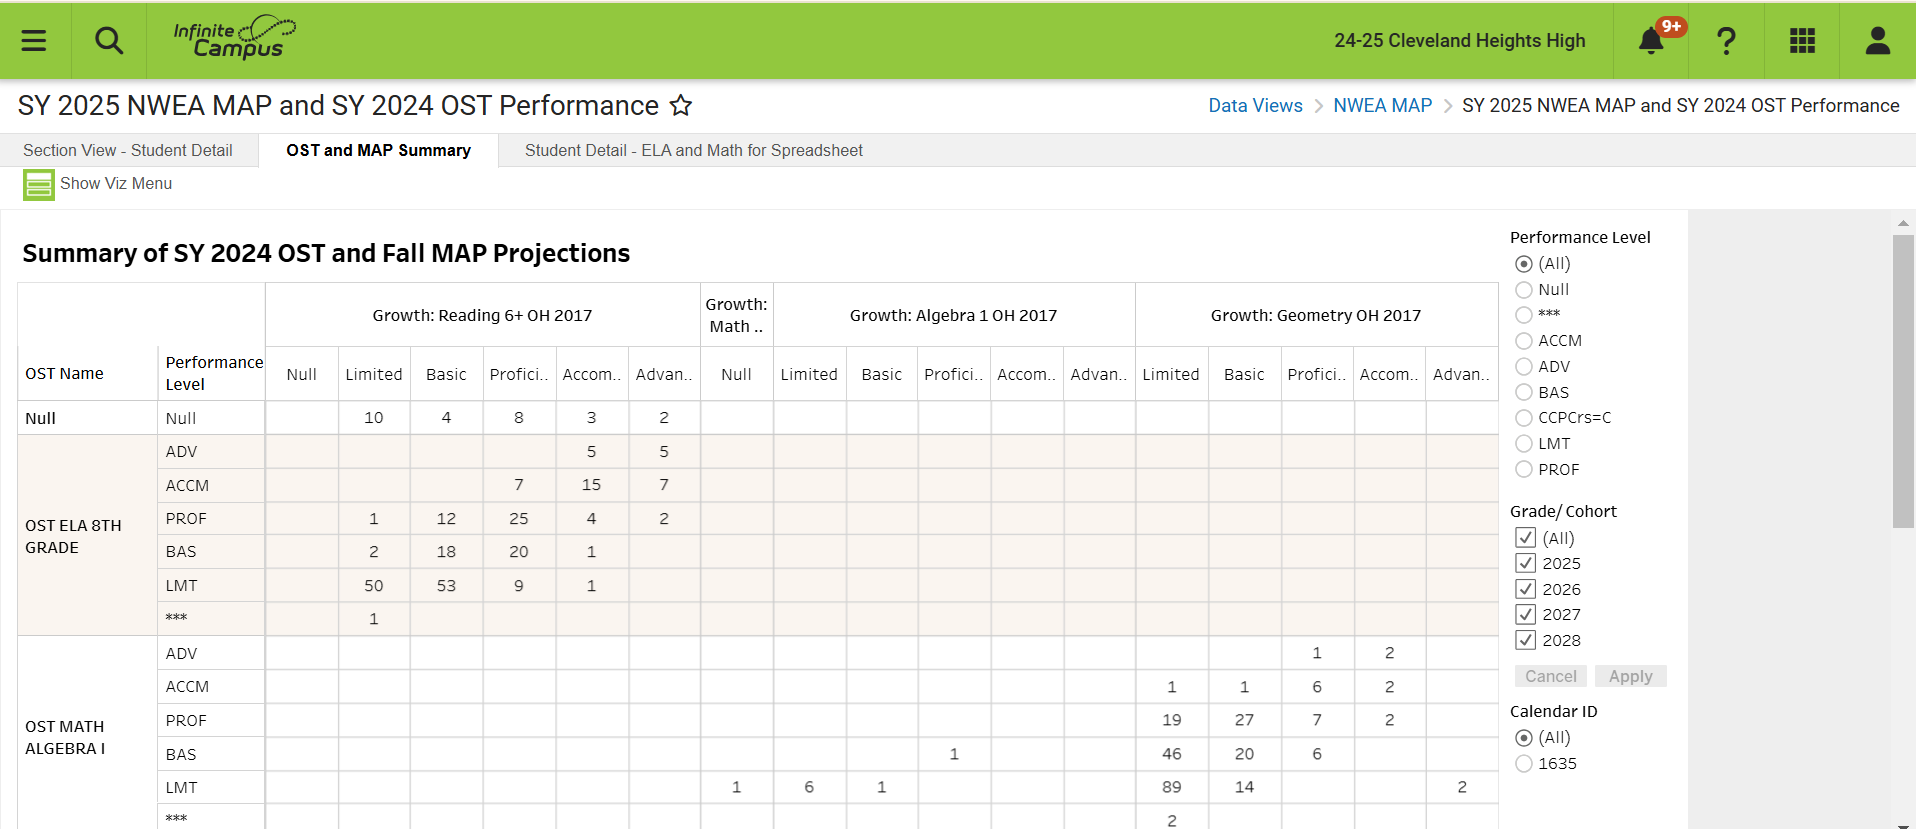Select the BAS performance level
The width and height of the screenshot is (1916, 829).
click(1524, 392)
